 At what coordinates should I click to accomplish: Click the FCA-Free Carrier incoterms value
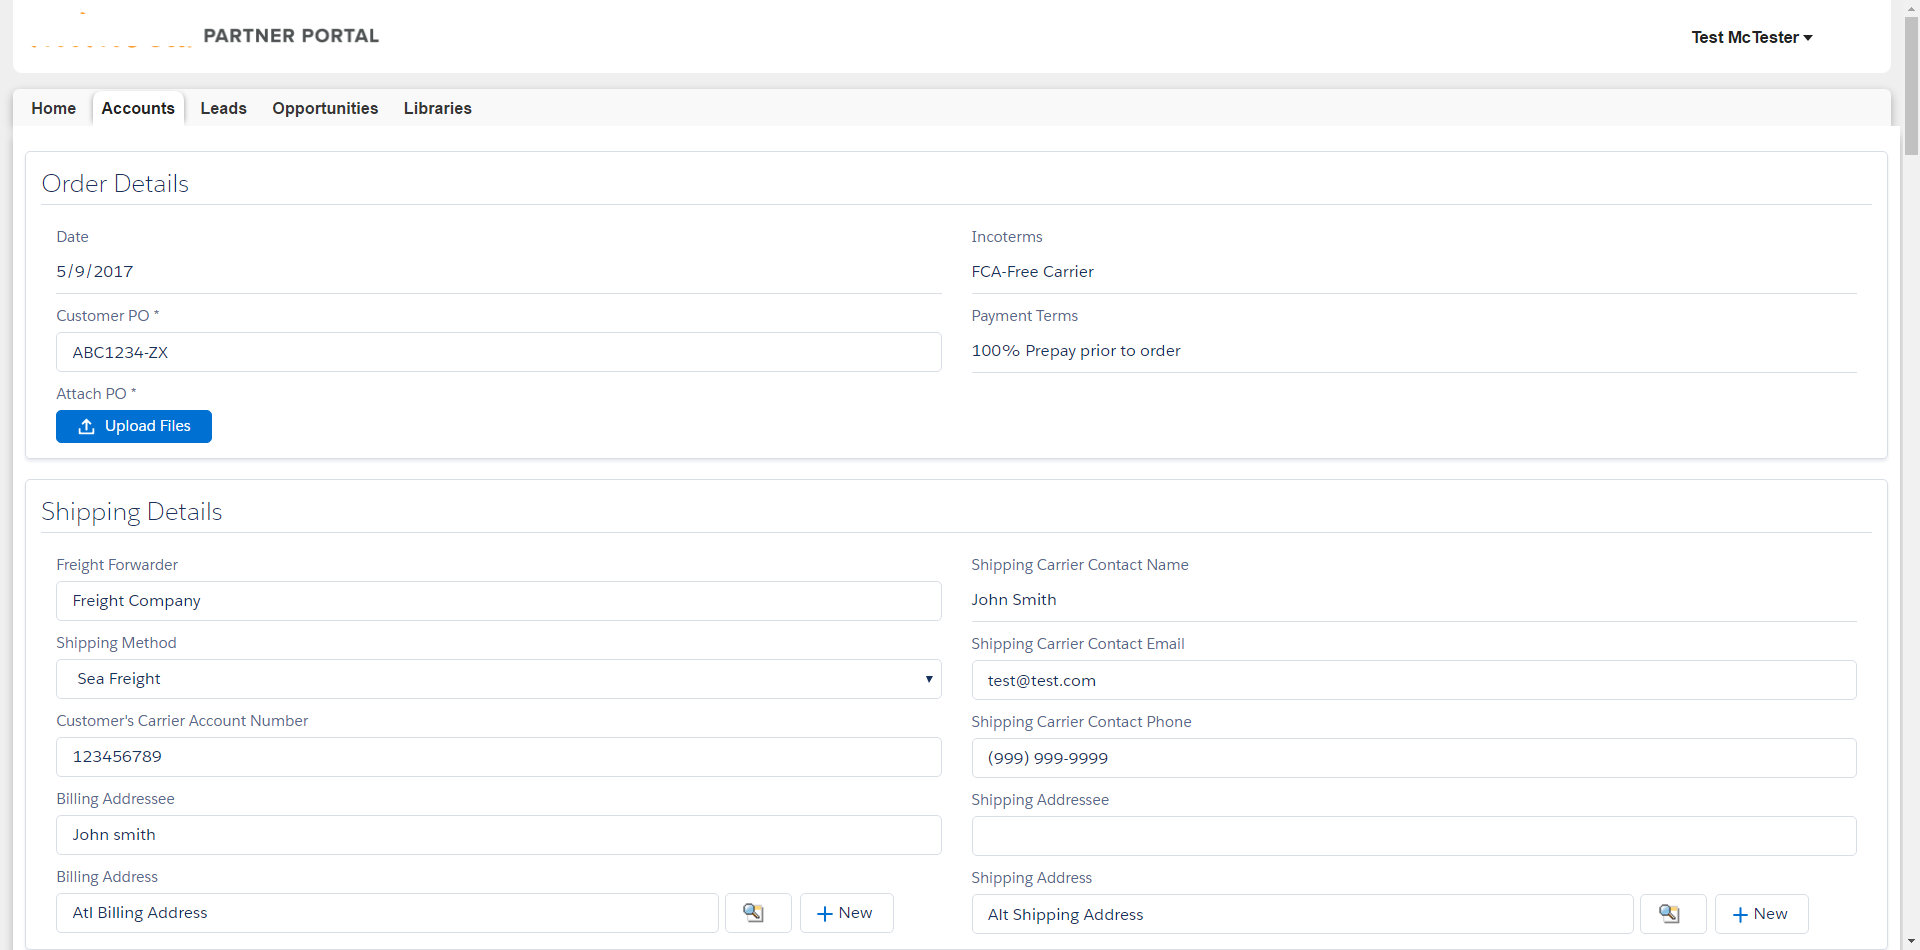pyautogui.click(x=1032, y=272)
